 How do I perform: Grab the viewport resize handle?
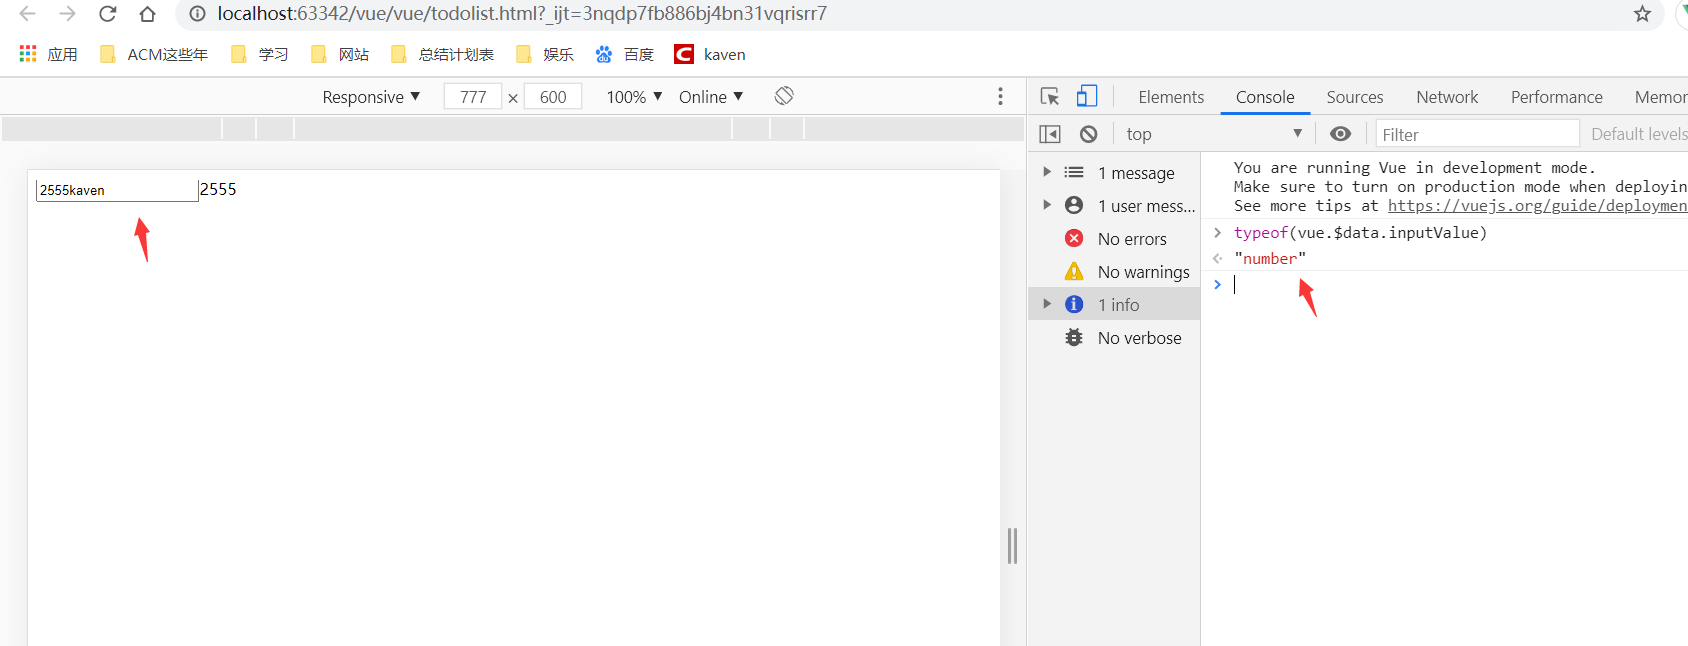(1012, 546)
